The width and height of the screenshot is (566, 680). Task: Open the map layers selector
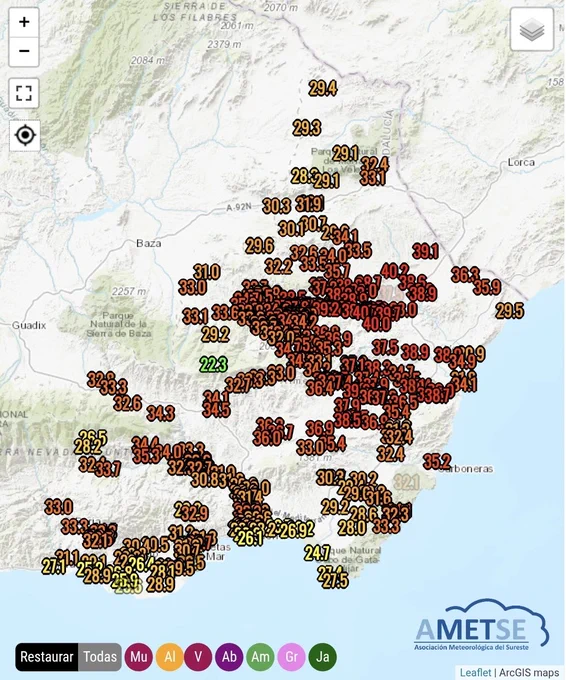(532, 29)
